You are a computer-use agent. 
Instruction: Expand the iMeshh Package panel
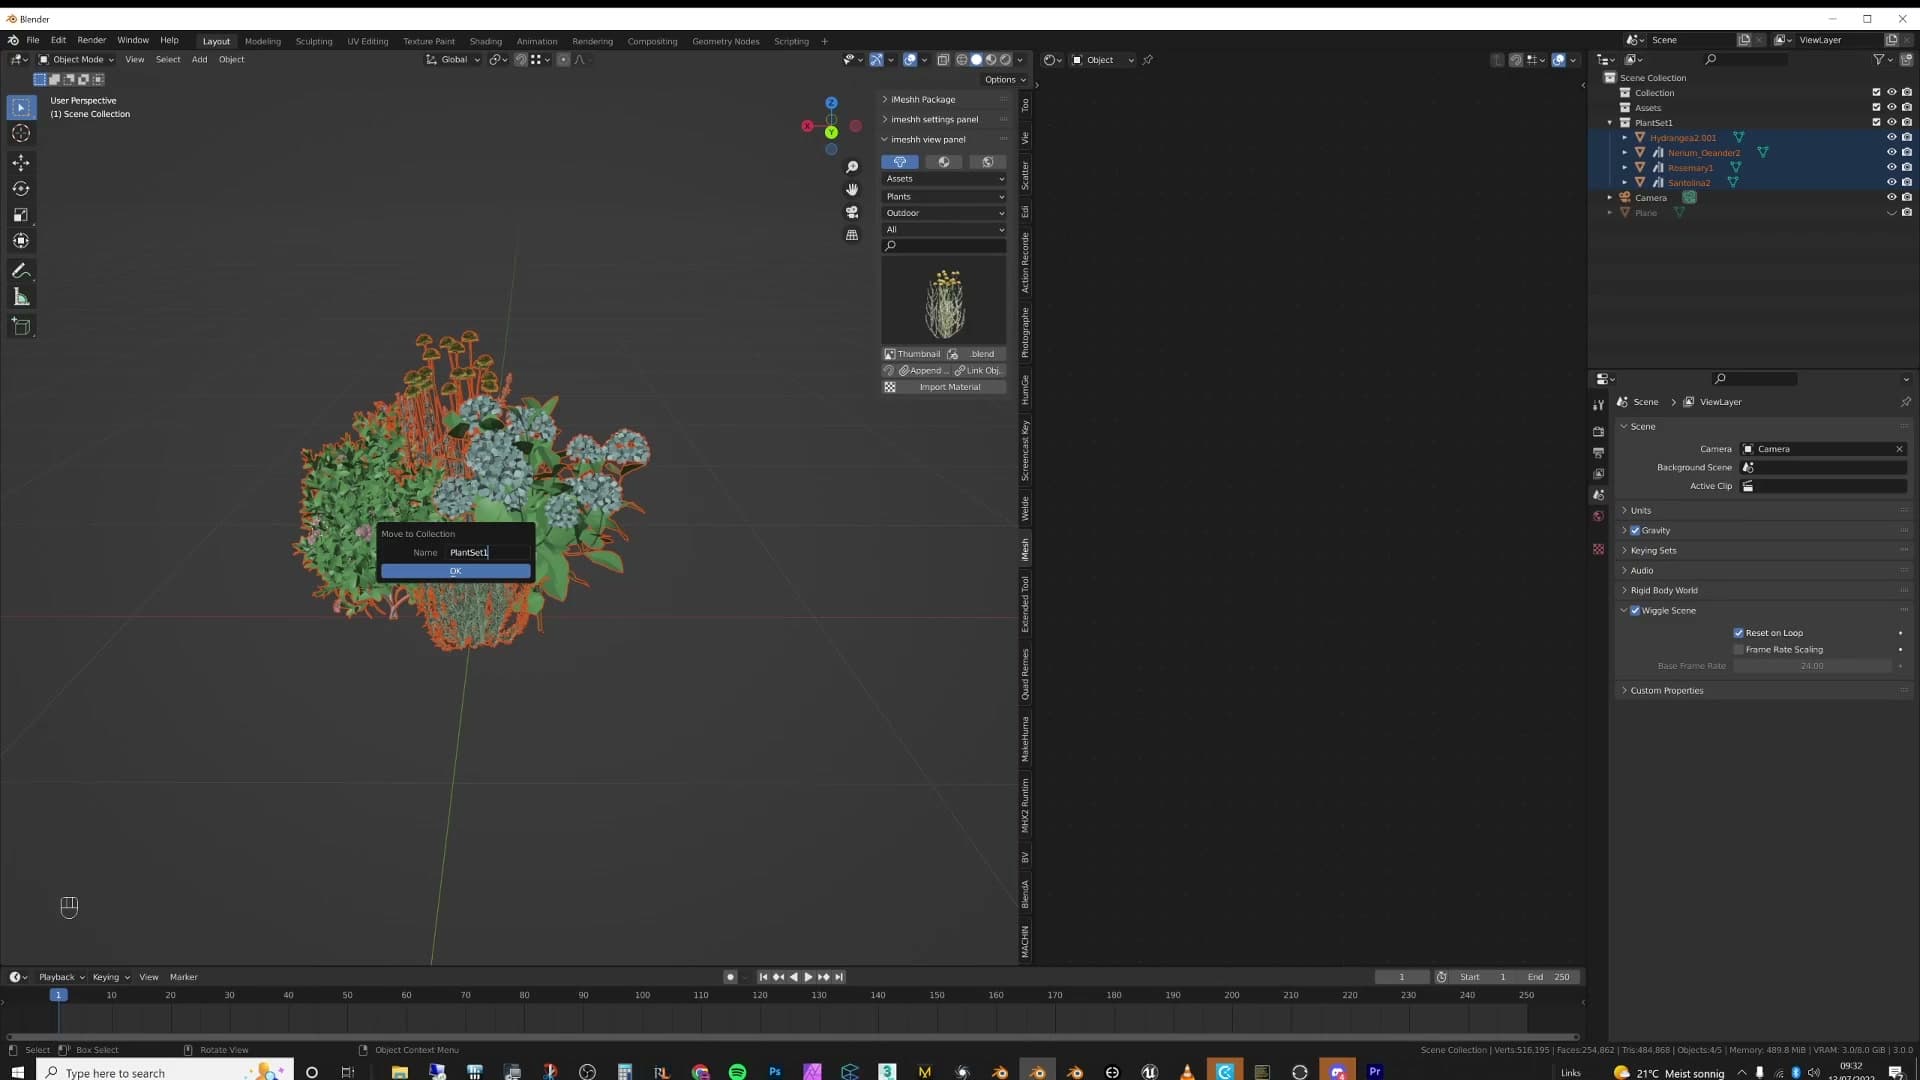click(x=944, y=100)
